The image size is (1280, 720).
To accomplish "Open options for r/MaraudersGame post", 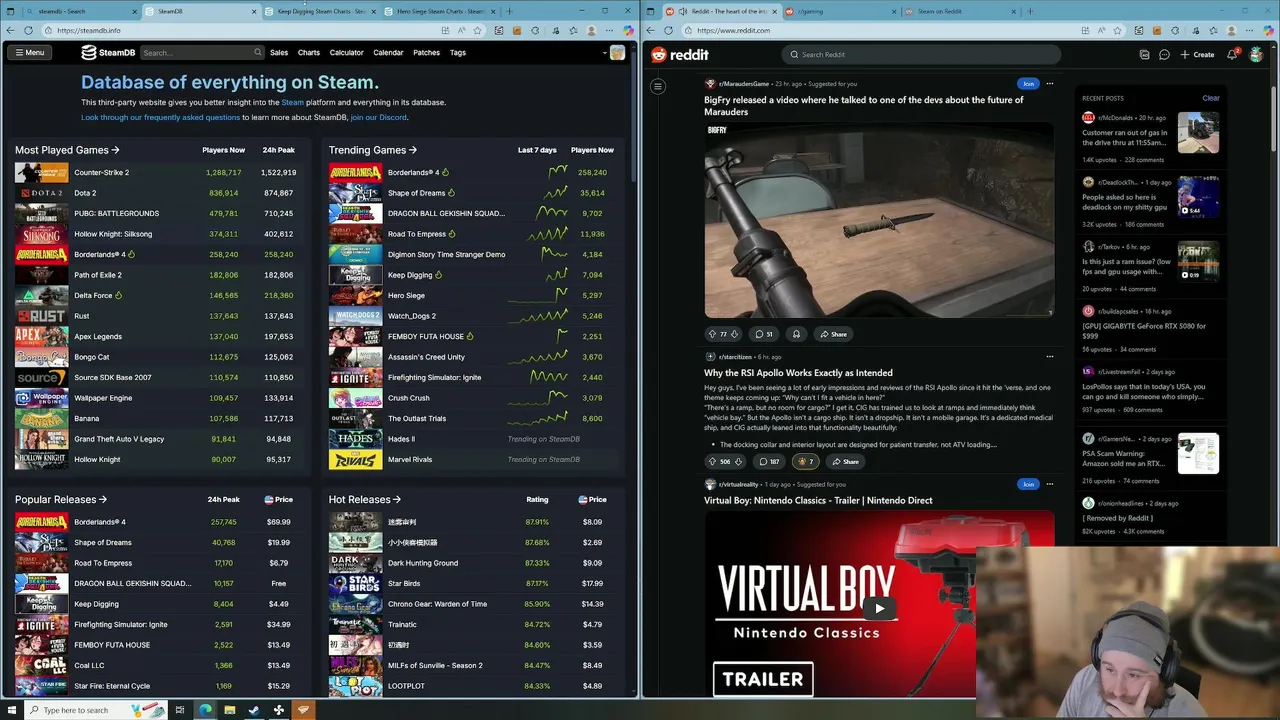I will pos(1049,84).
